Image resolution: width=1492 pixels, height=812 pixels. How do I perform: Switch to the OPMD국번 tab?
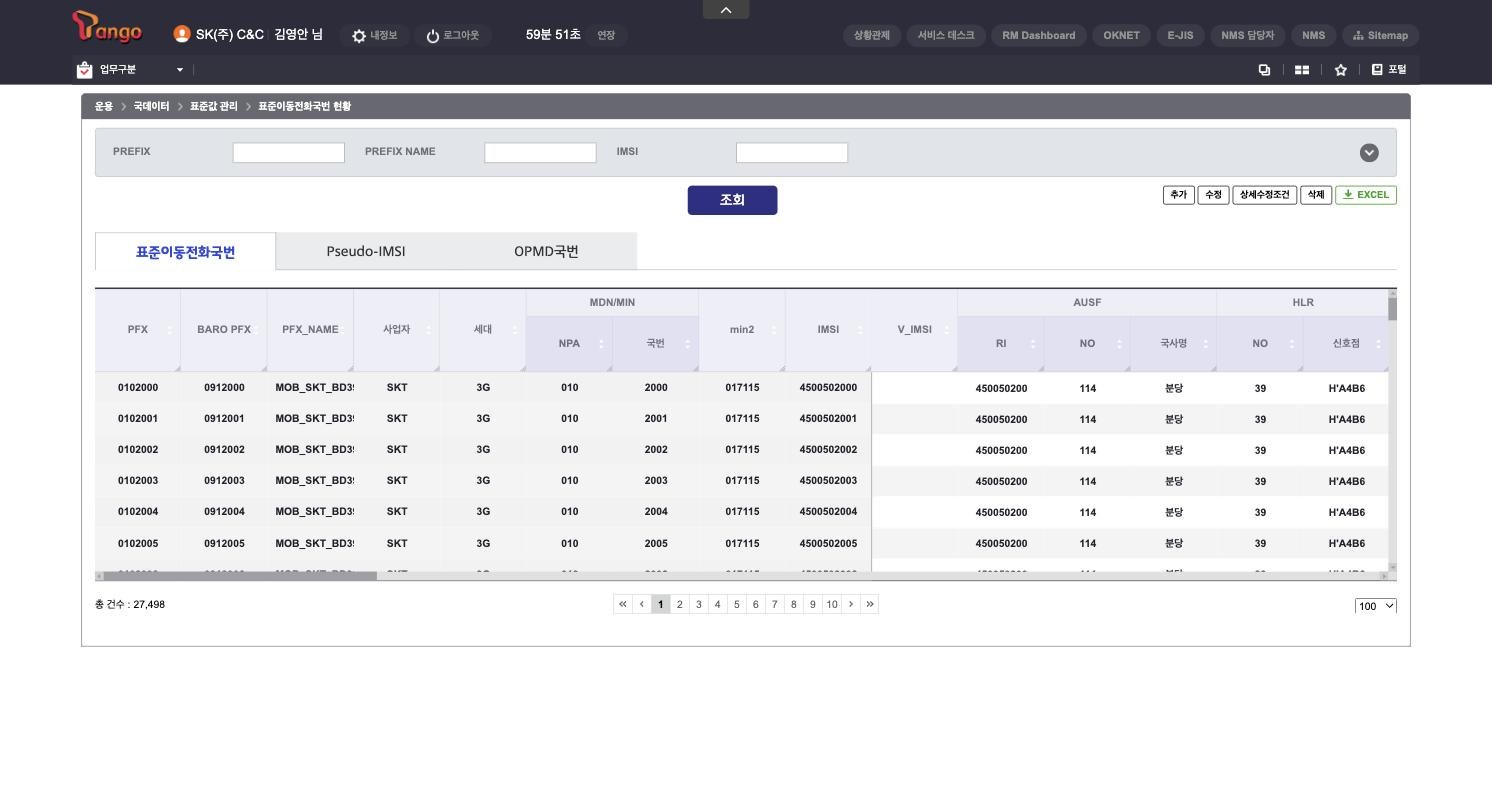point(546,252)
